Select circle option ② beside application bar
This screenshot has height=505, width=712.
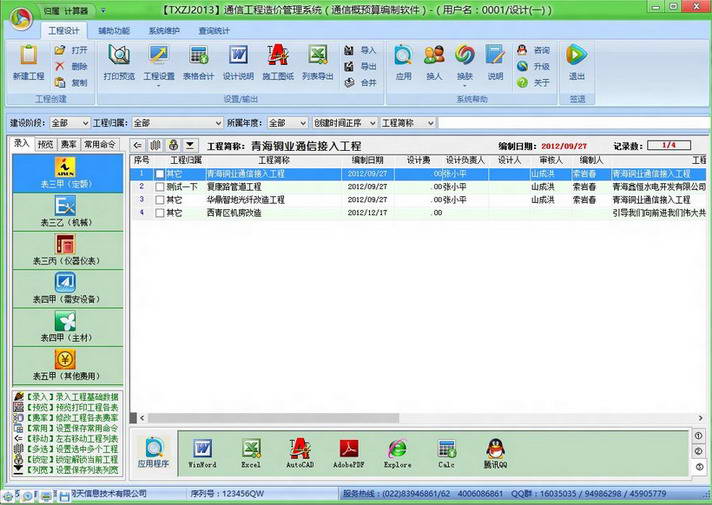(698, 451)
